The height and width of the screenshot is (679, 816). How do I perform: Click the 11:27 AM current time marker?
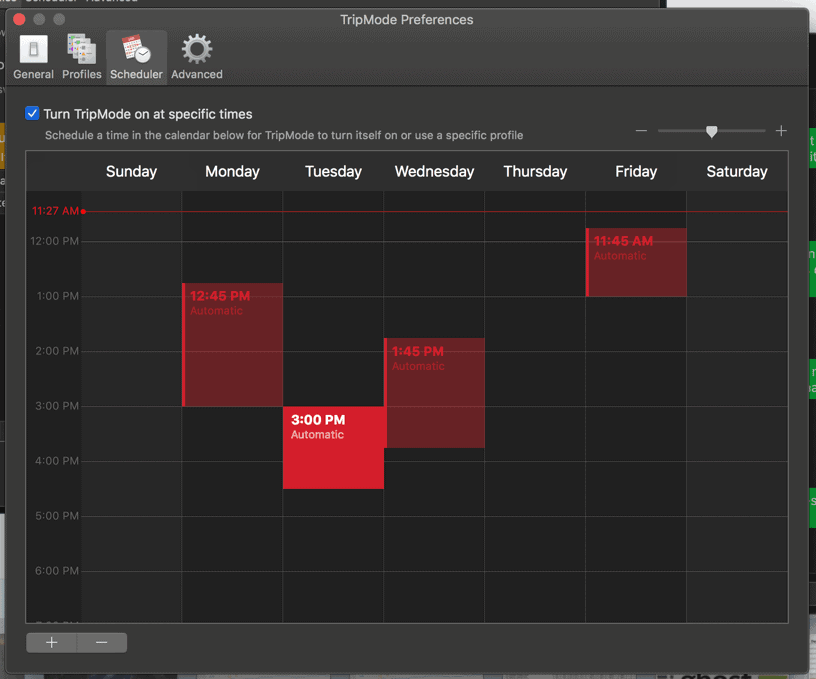click(x=58, y=211)
